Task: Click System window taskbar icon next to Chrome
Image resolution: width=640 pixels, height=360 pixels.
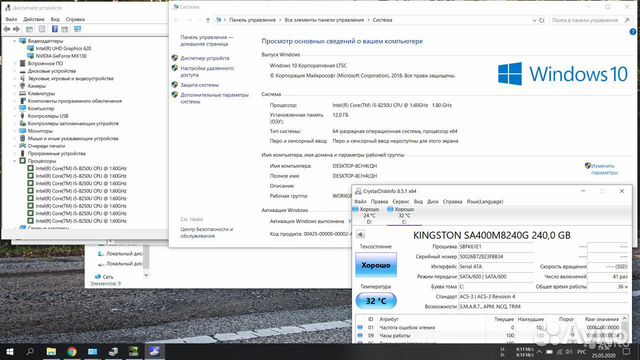Action: (93, 351)
